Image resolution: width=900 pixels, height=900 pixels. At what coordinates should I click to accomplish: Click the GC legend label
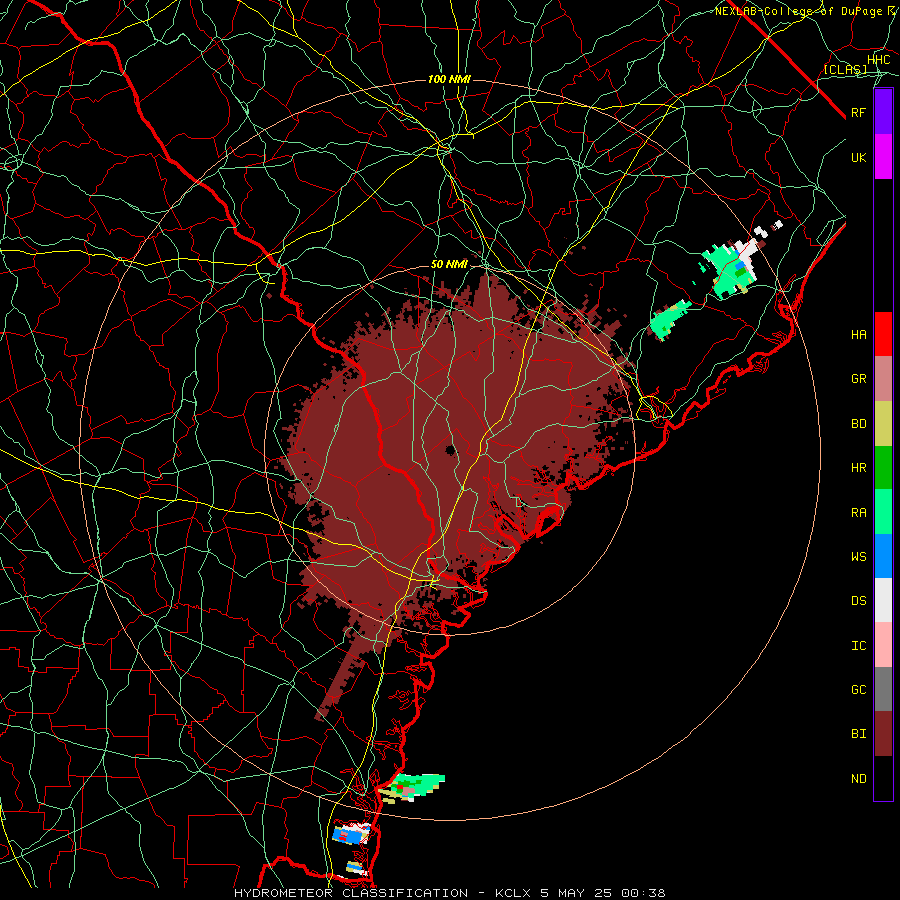(859, 689)
